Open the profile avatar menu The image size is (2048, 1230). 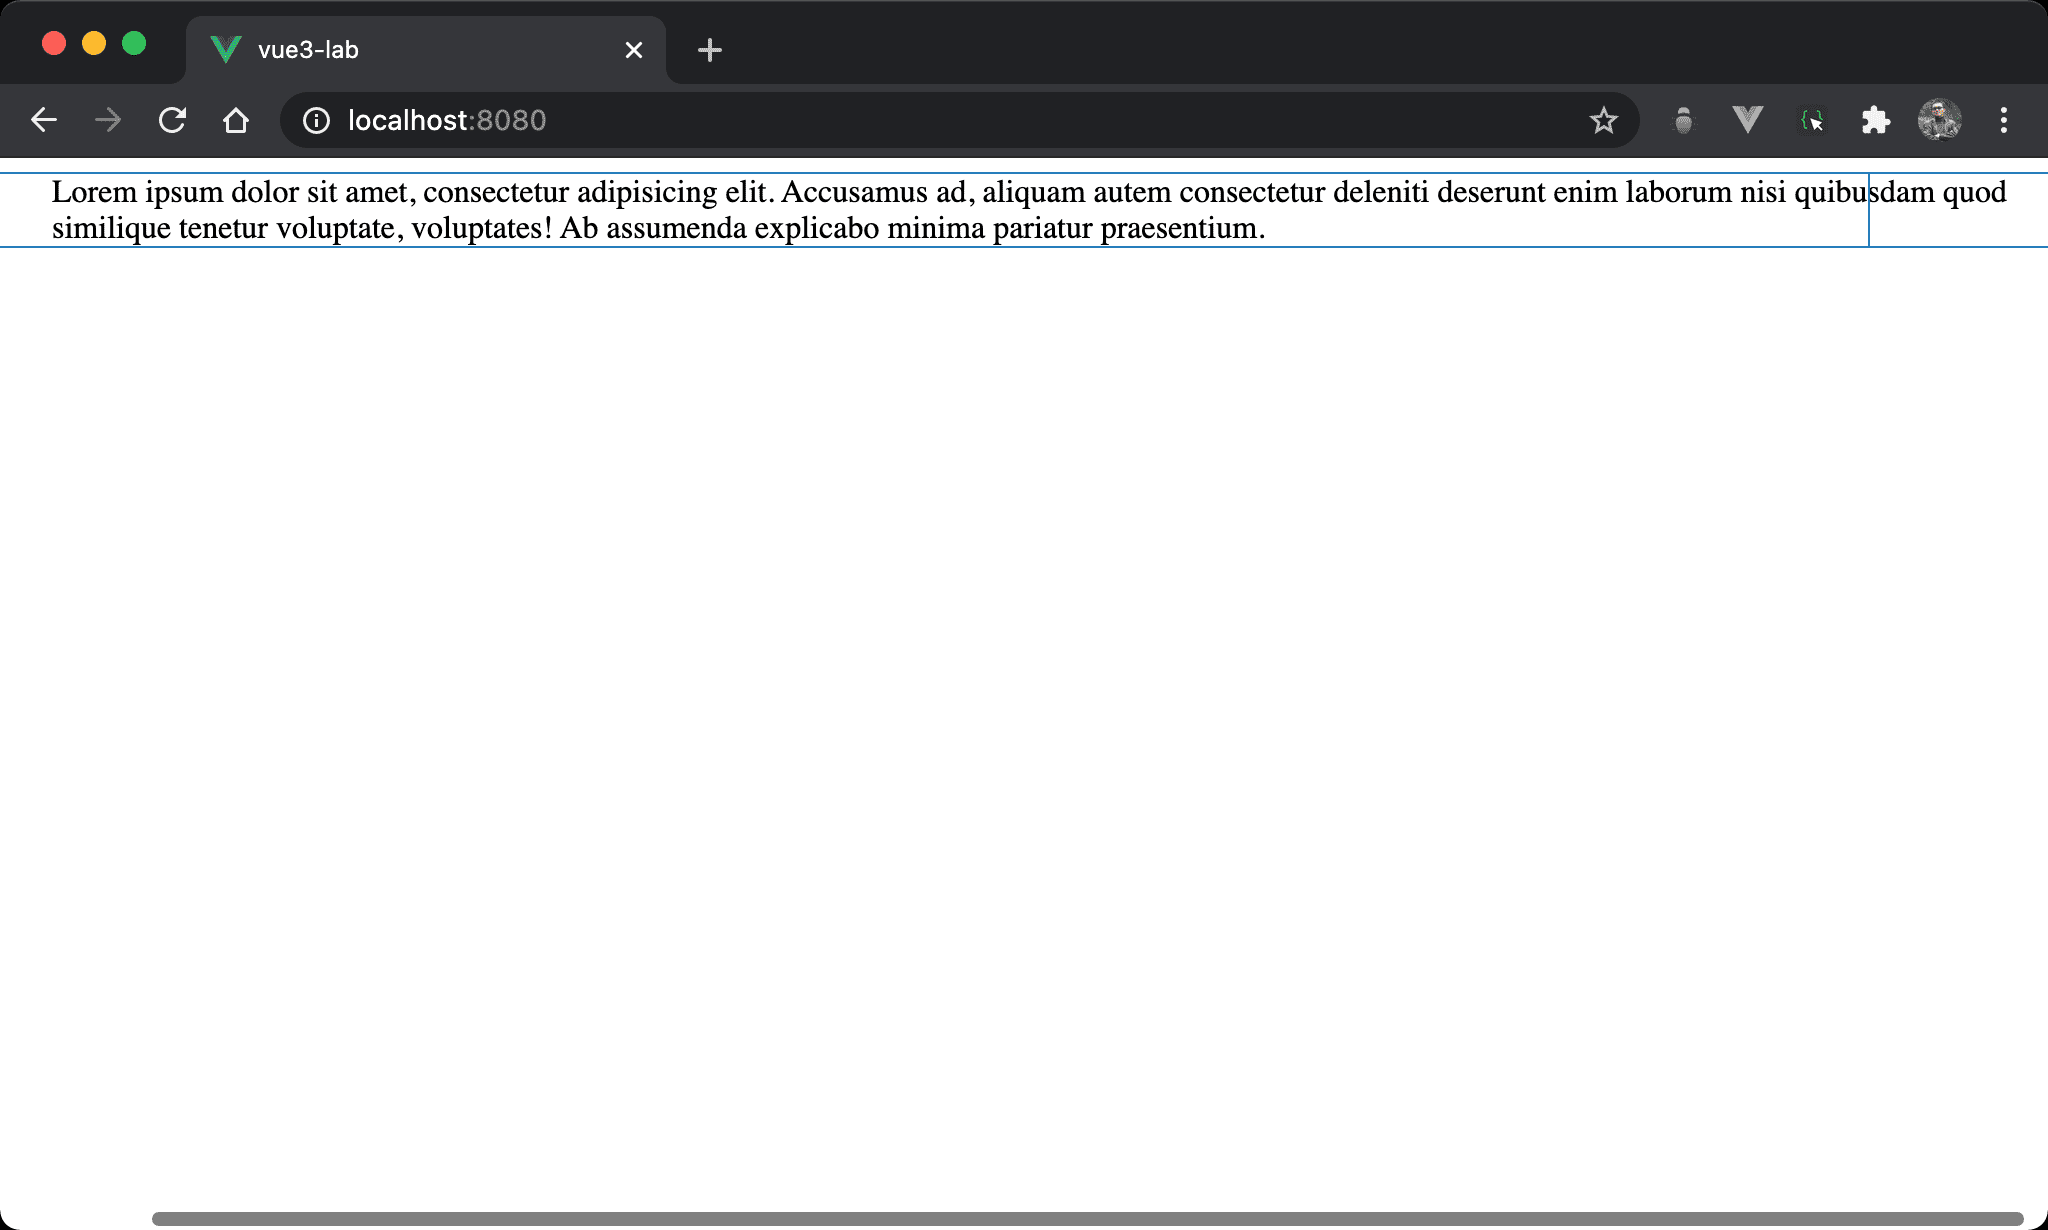coord(1939,121)
